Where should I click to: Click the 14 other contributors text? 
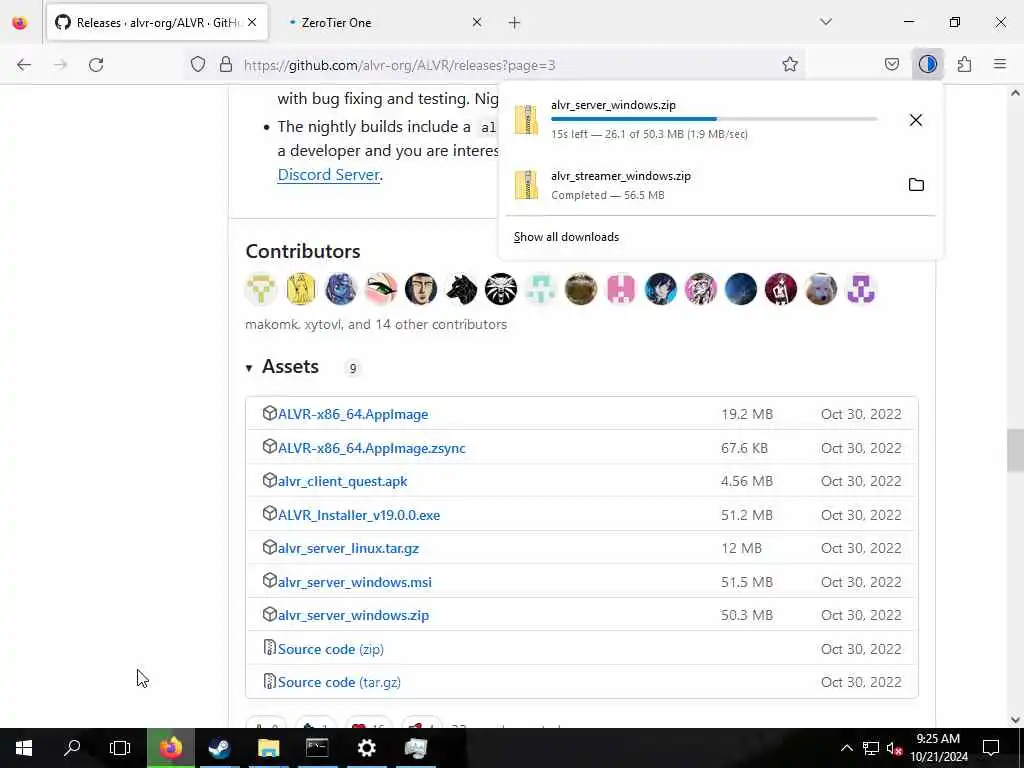[440, 325]
